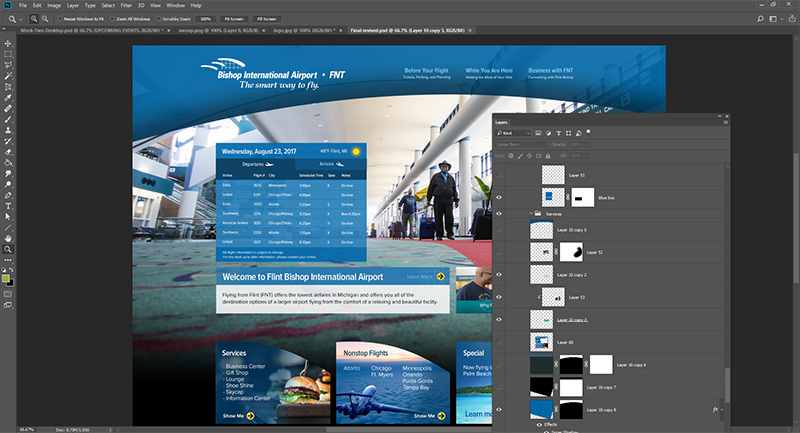This screenshot has width=800, height=433.
Task: Hide Layer 53
Action: [x=499, y=297]
